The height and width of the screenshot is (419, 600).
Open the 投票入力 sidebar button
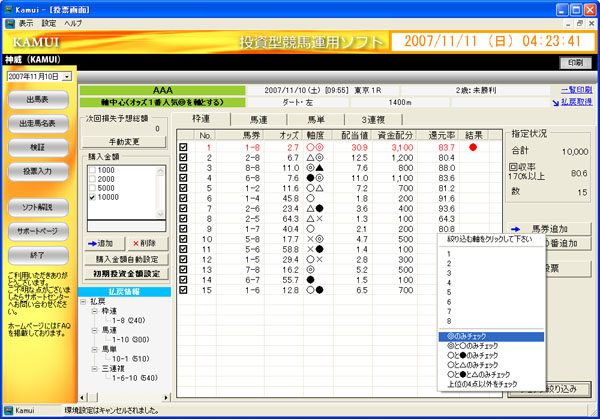pyautogui.click(x=39, y=171)
